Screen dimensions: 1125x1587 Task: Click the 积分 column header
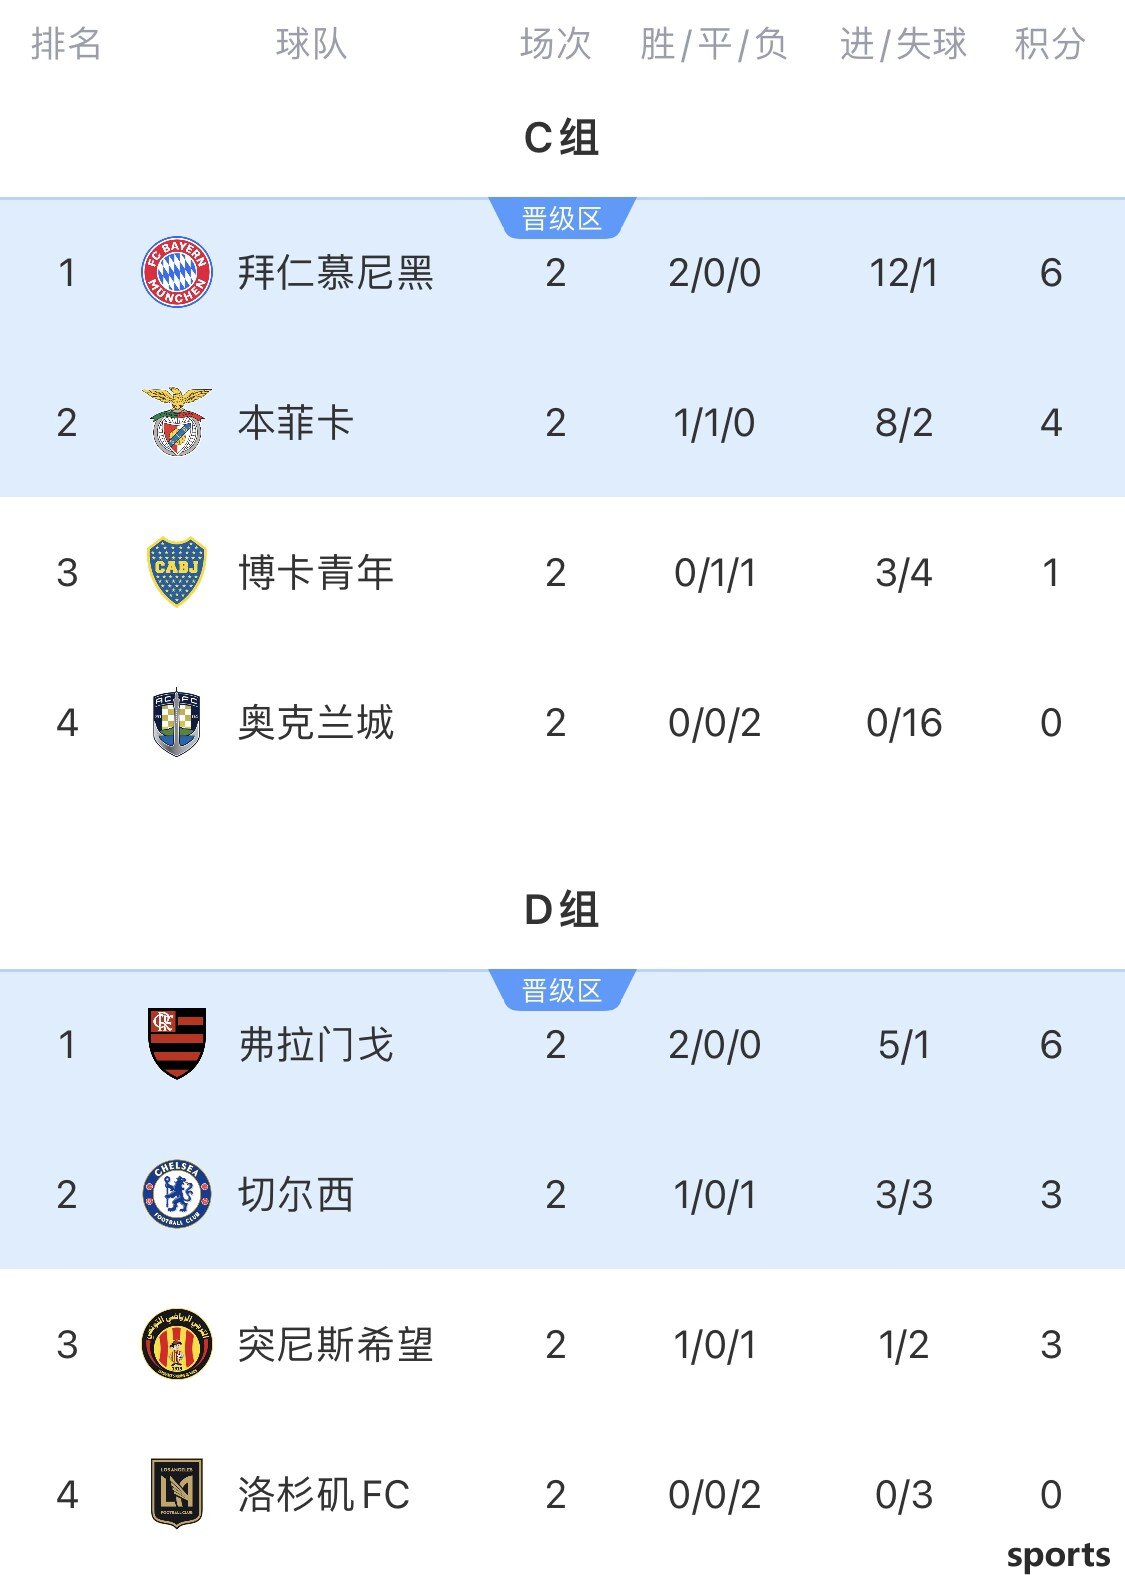pyautogui.click(x=1050, y=44)
